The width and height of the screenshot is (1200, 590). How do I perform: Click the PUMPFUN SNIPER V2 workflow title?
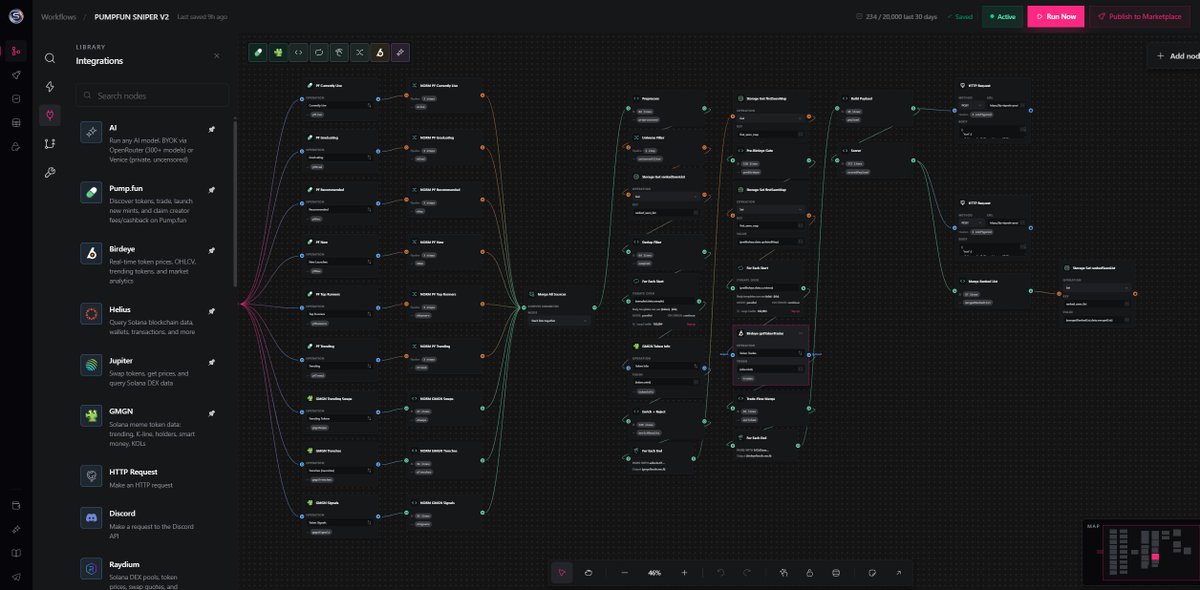132,17
